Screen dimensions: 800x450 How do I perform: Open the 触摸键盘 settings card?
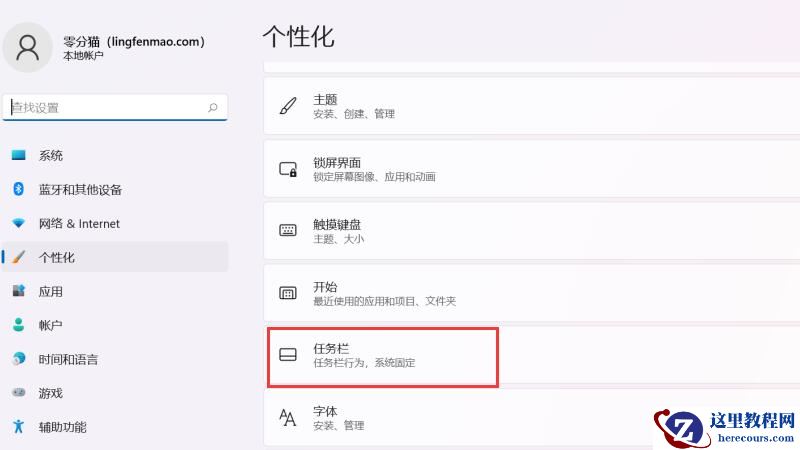click(532, 231)
